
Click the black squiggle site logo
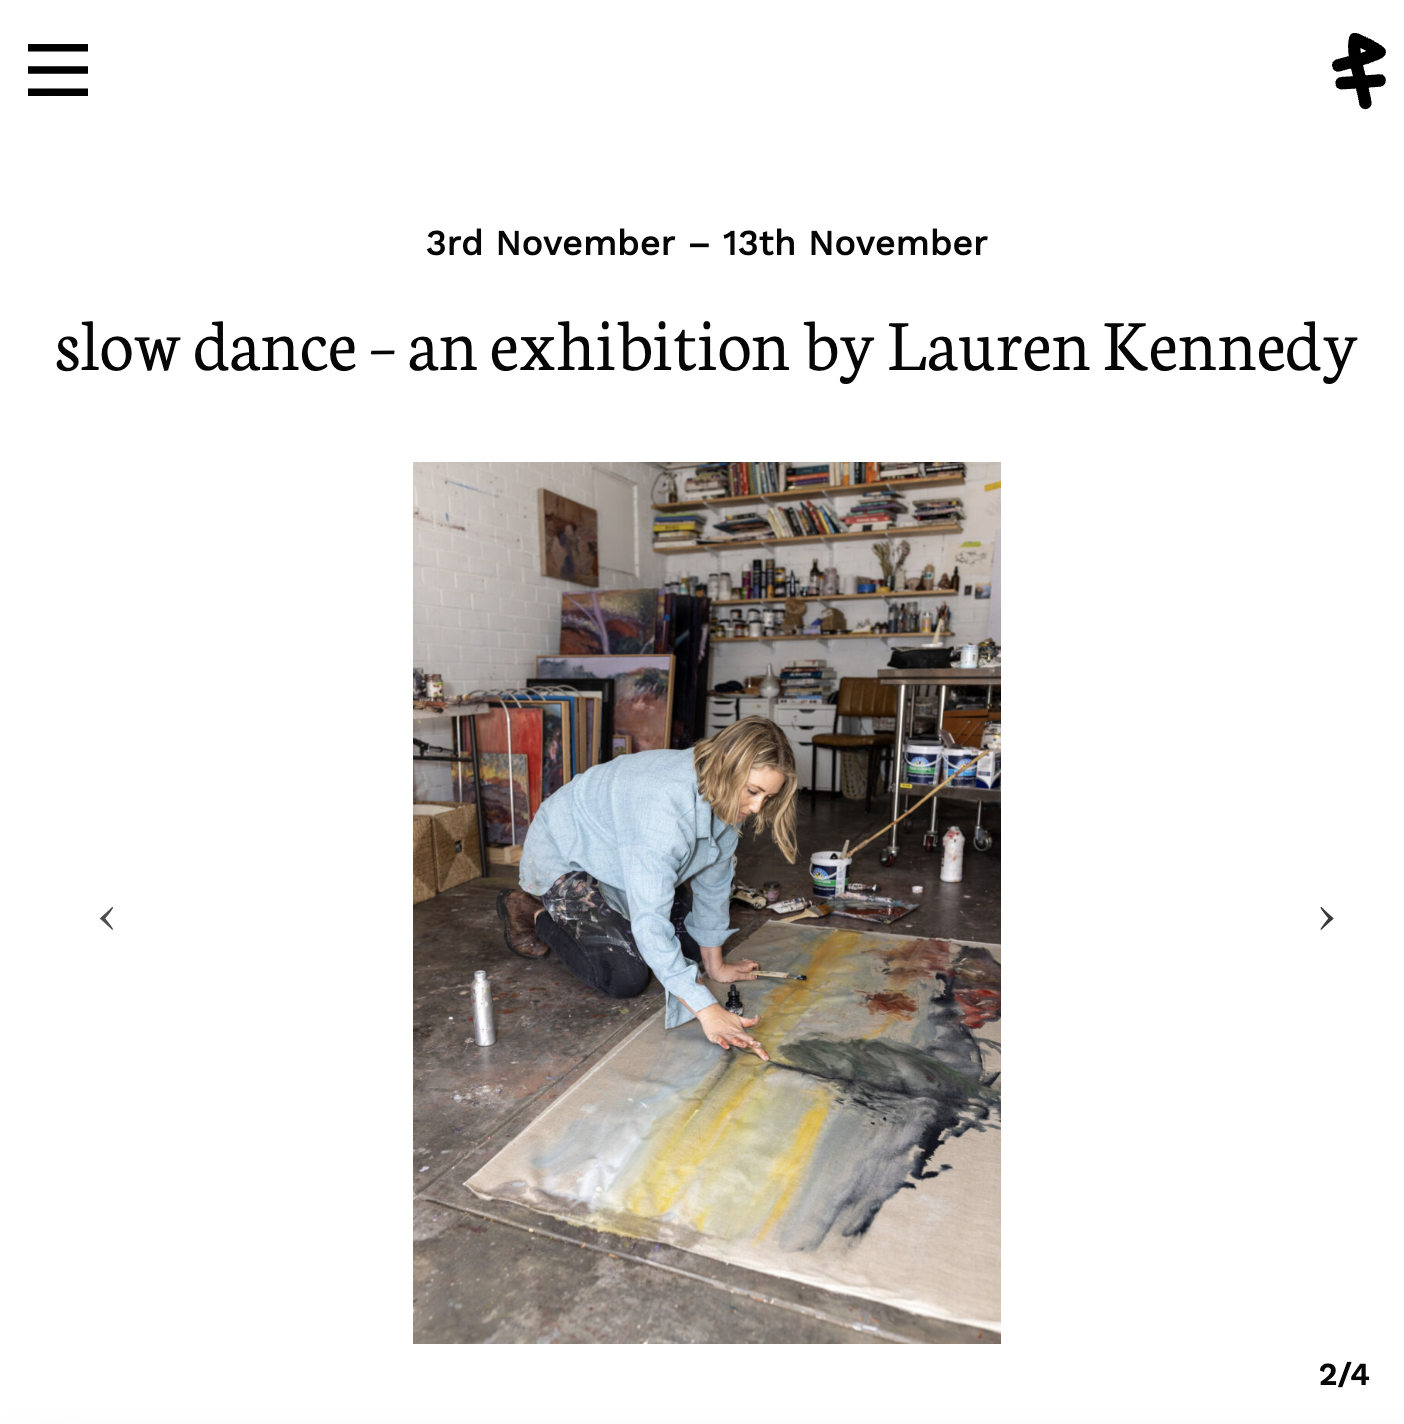click(x=1359, y=70)
